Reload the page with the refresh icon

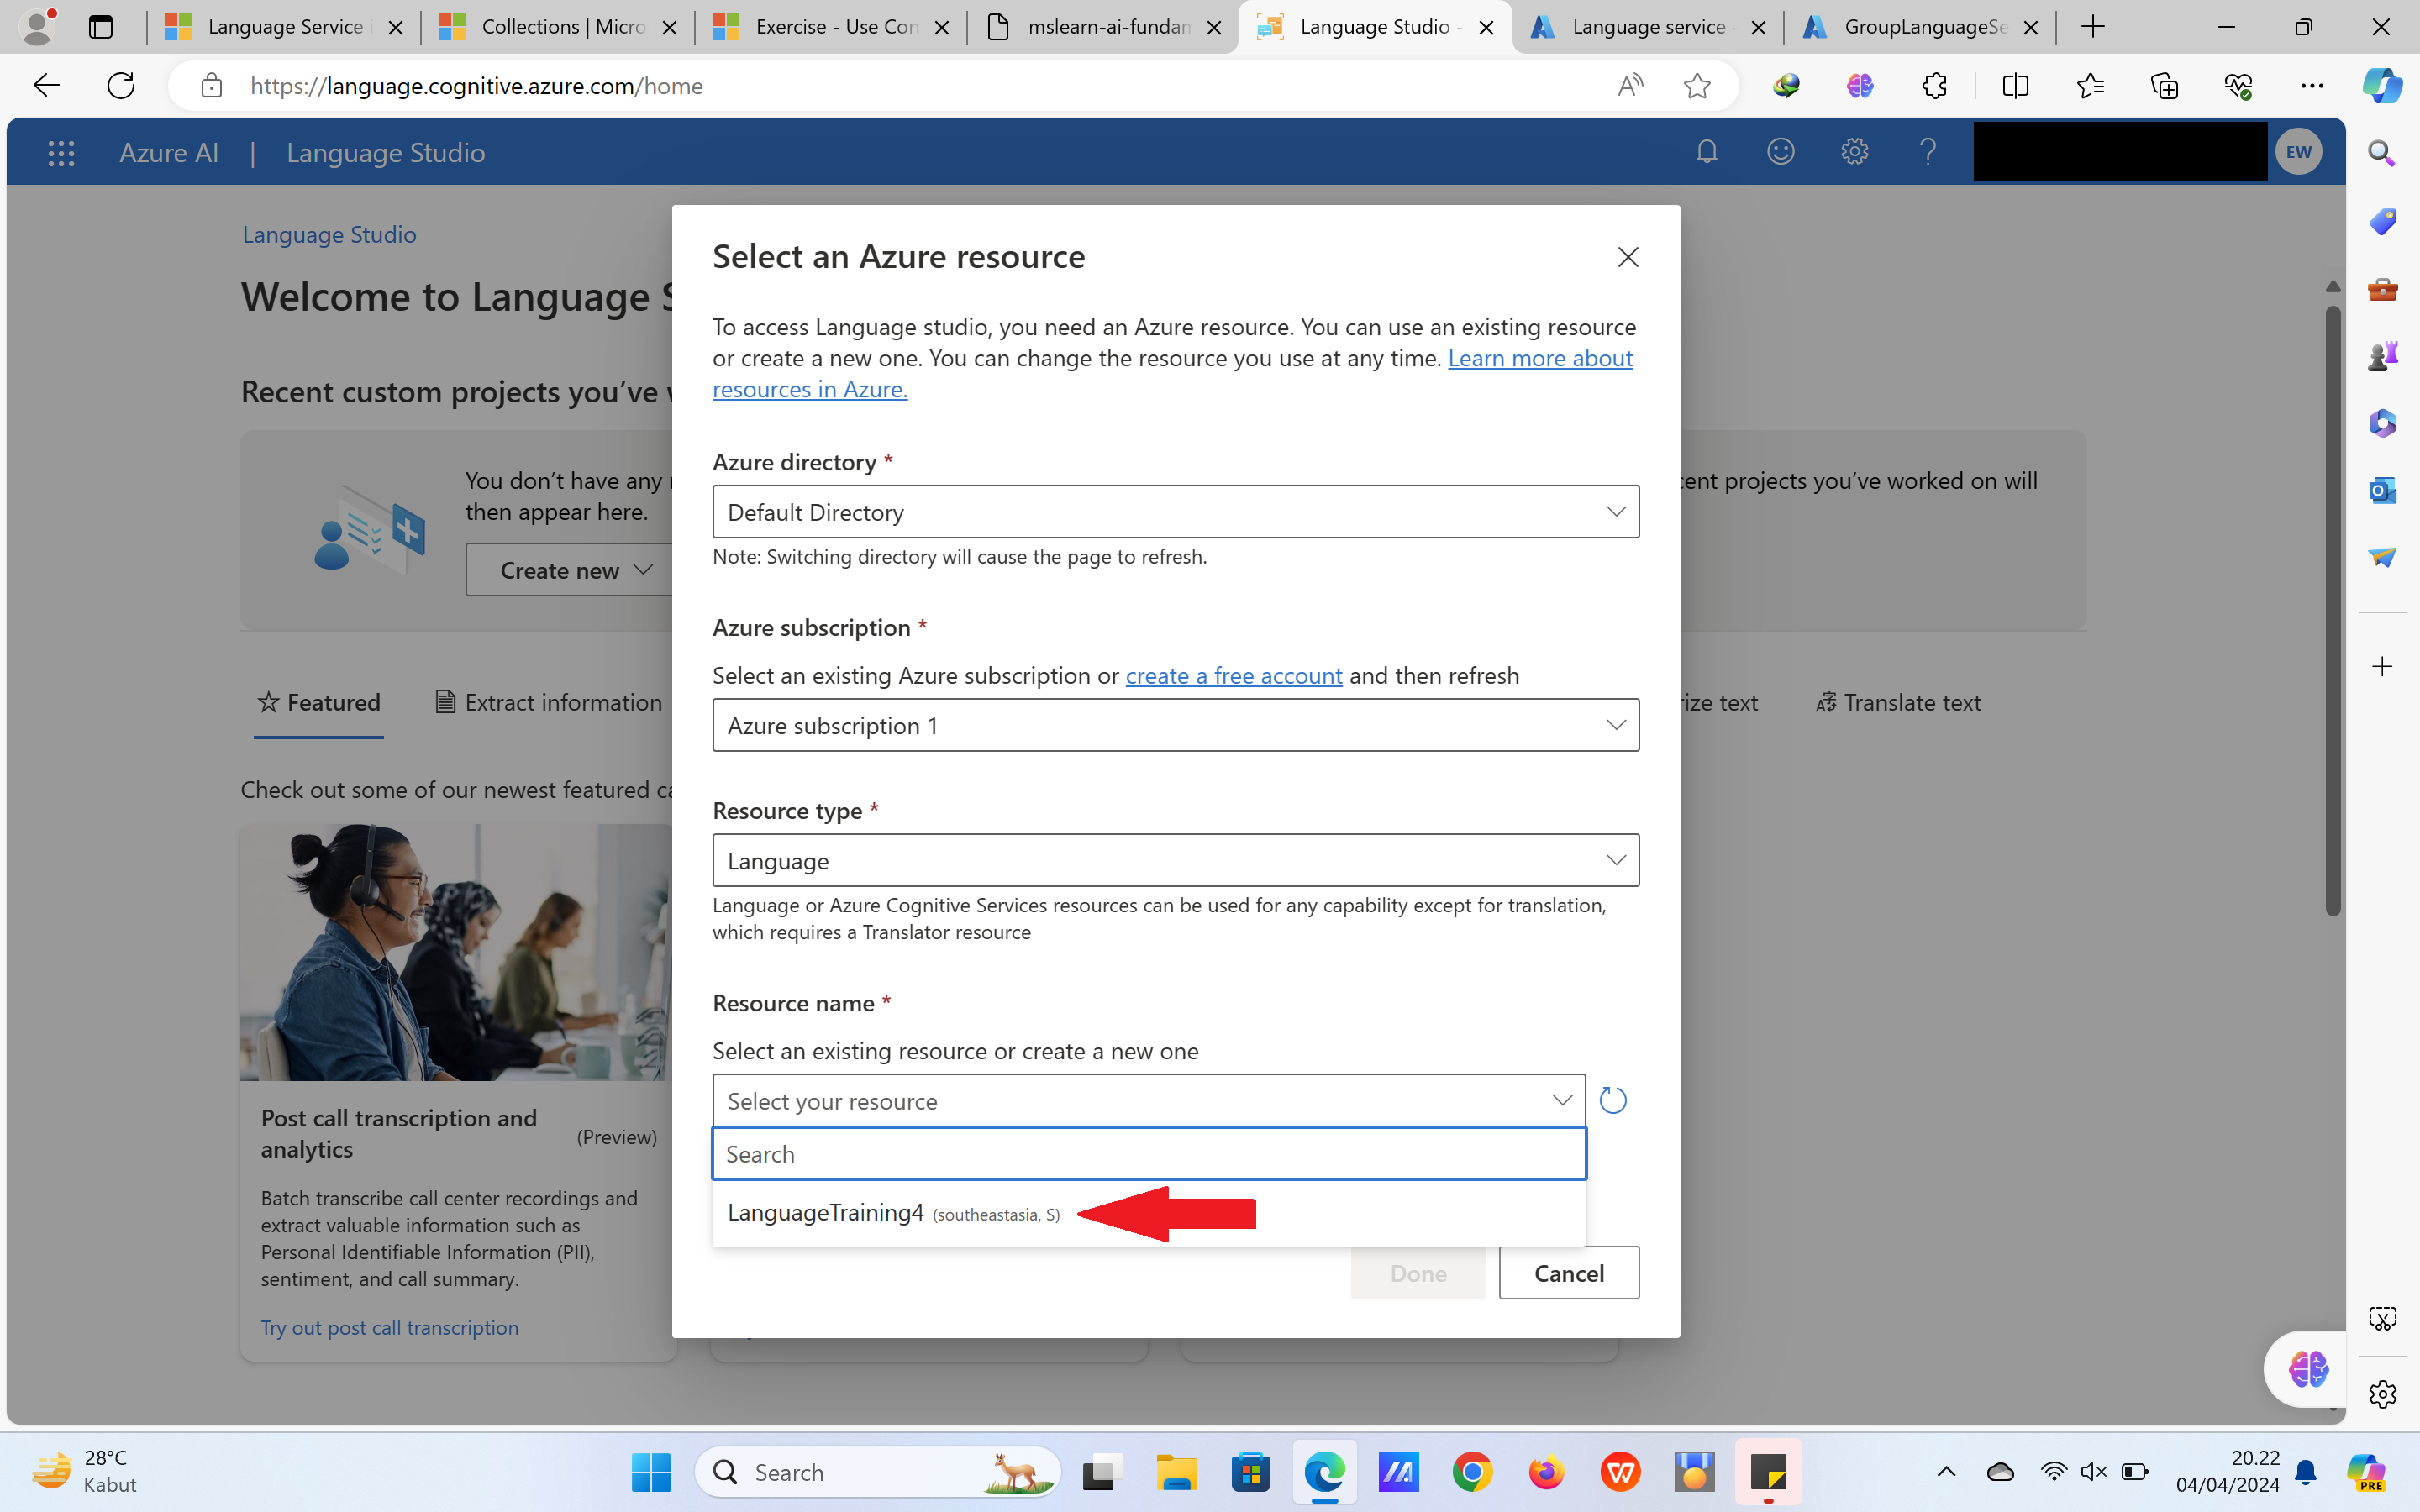point(121,86)
